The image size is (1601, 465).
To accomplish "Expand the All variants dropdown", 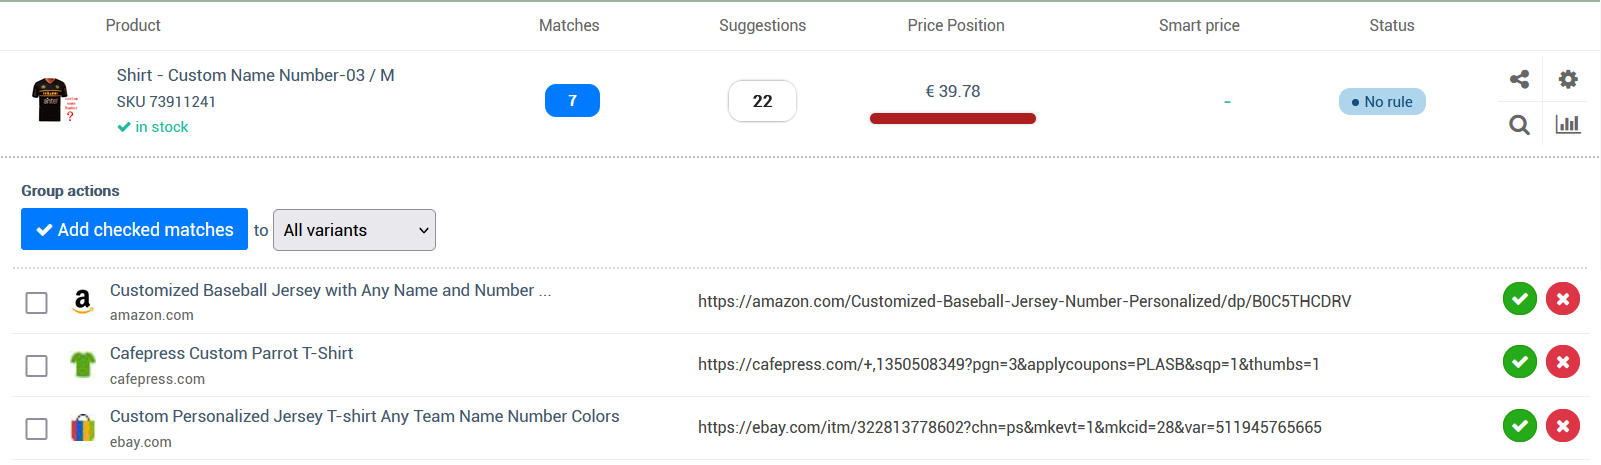I will tap(354, 230).
